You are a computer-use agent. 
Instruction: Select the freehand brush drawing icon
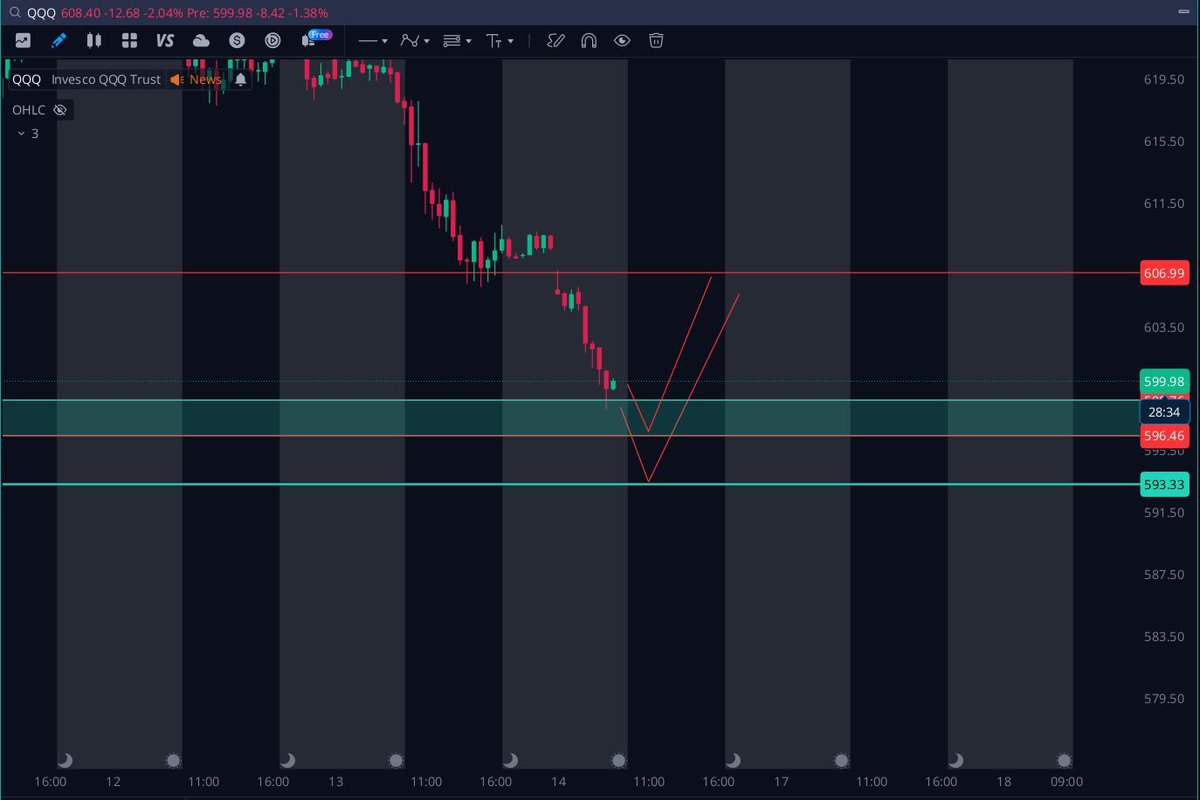pos(556,41)
